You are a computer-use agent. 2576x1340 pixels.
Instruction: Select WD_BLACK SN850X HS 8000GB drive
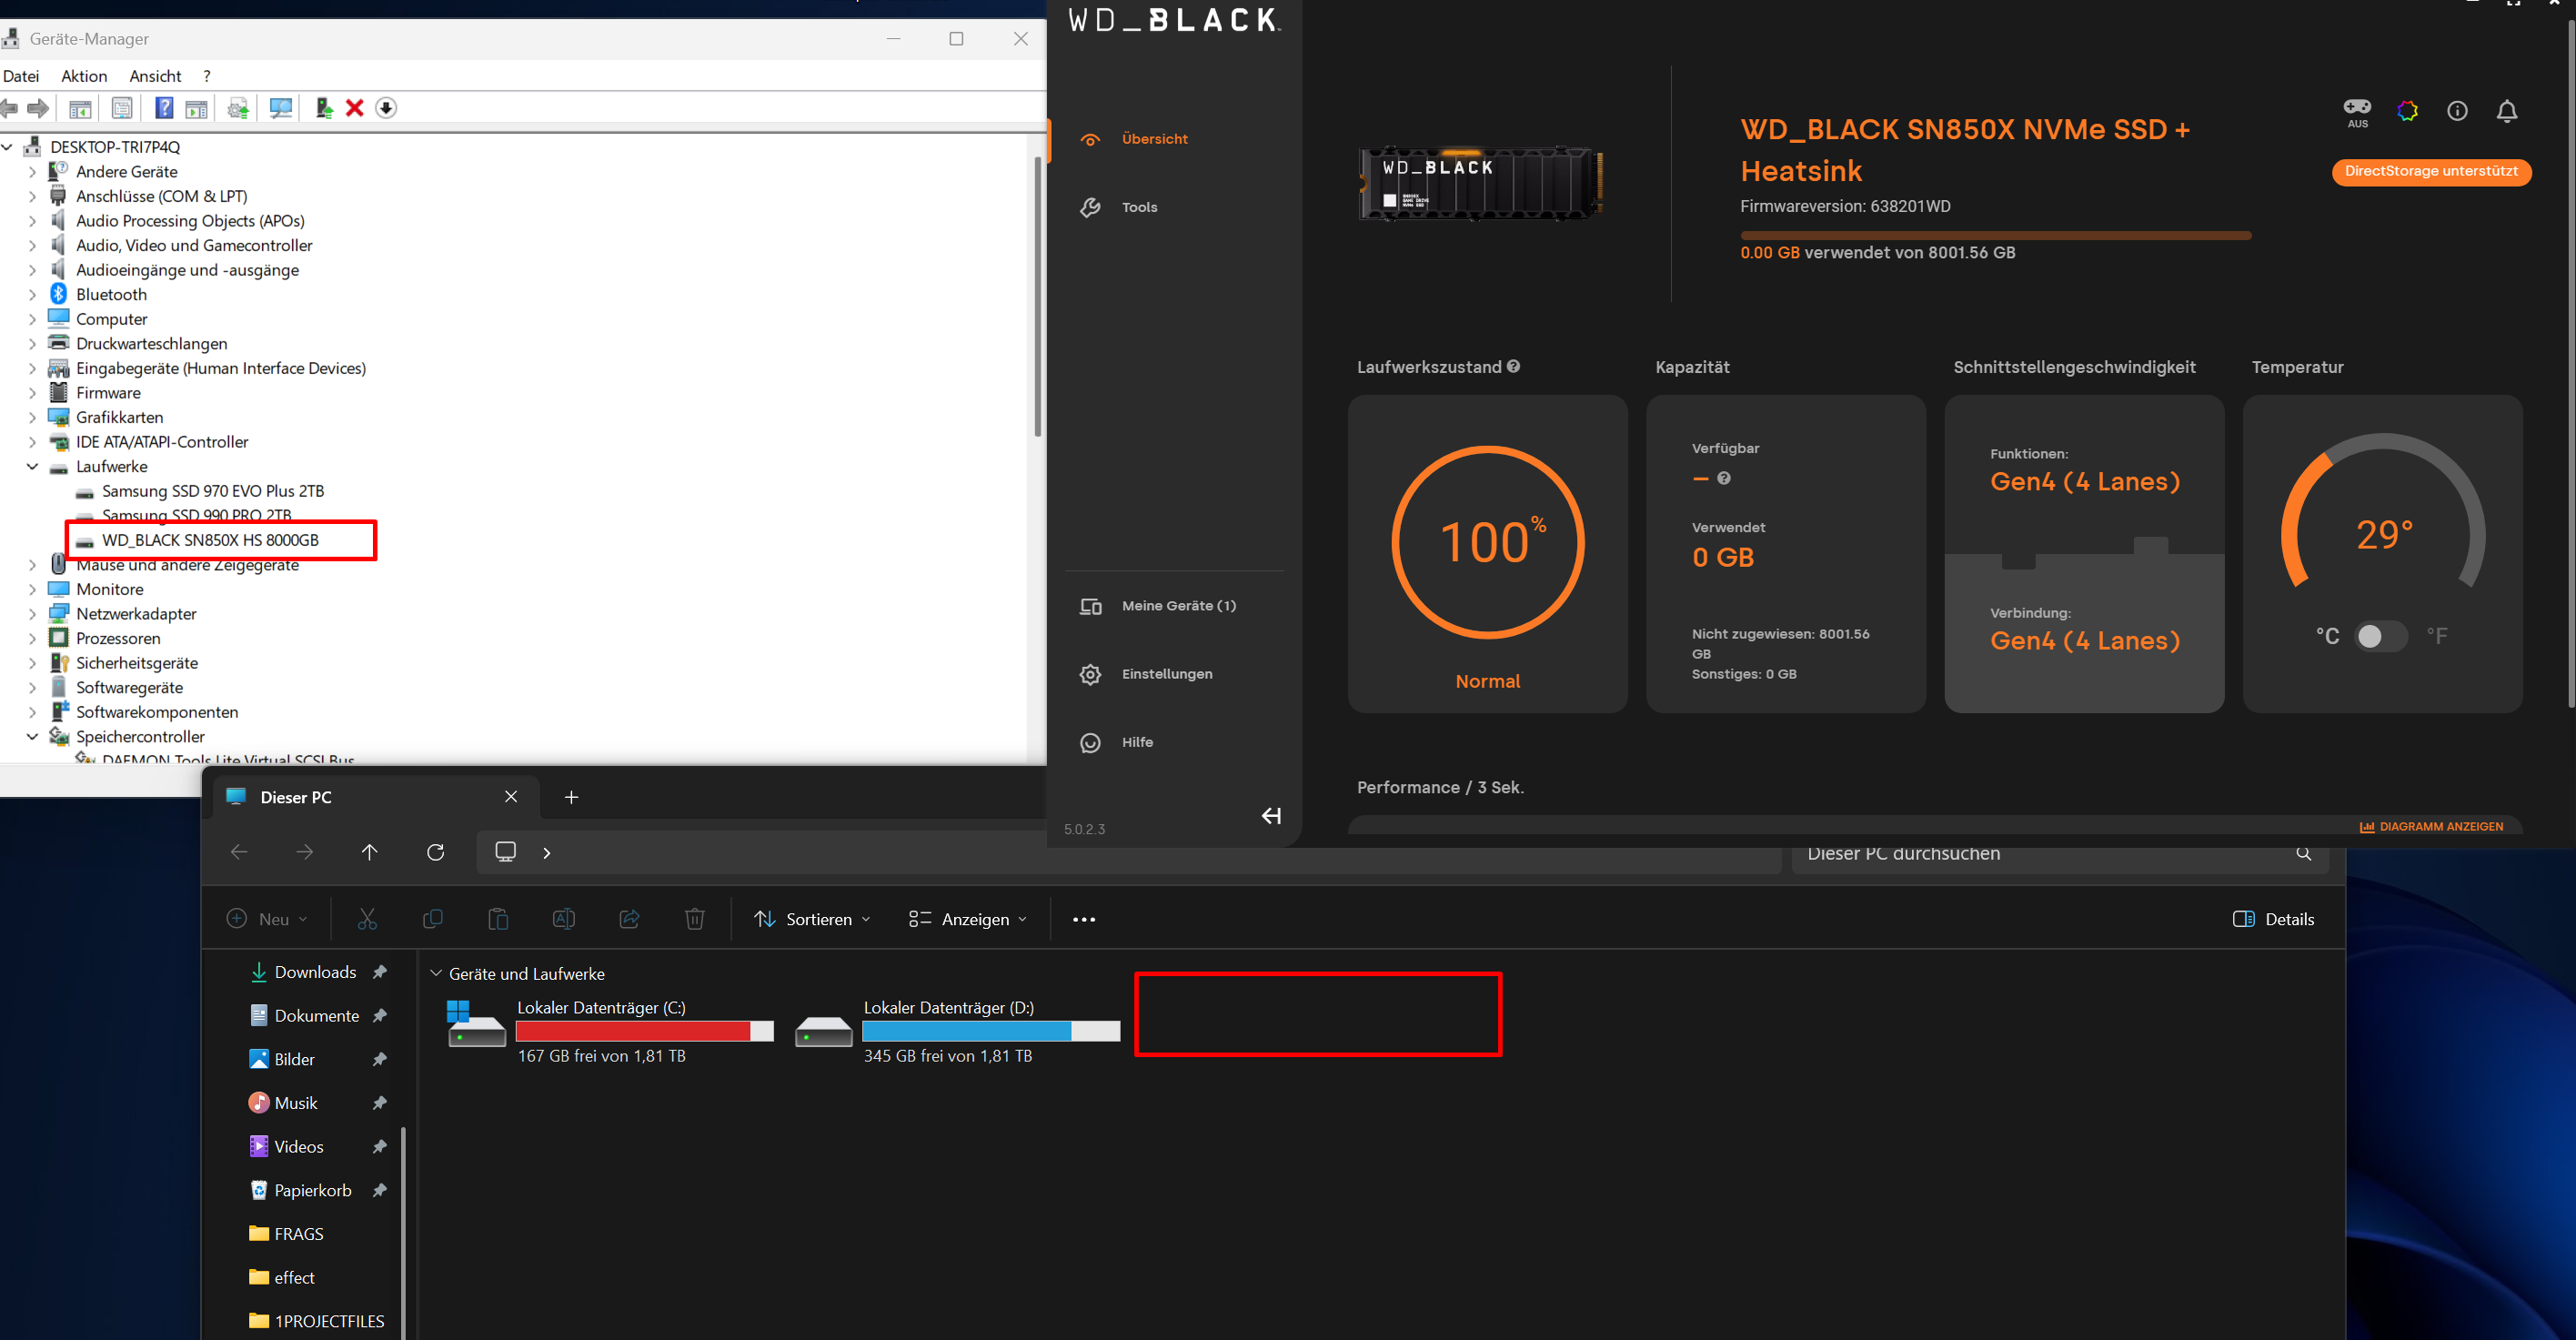(x=210, y=540)
